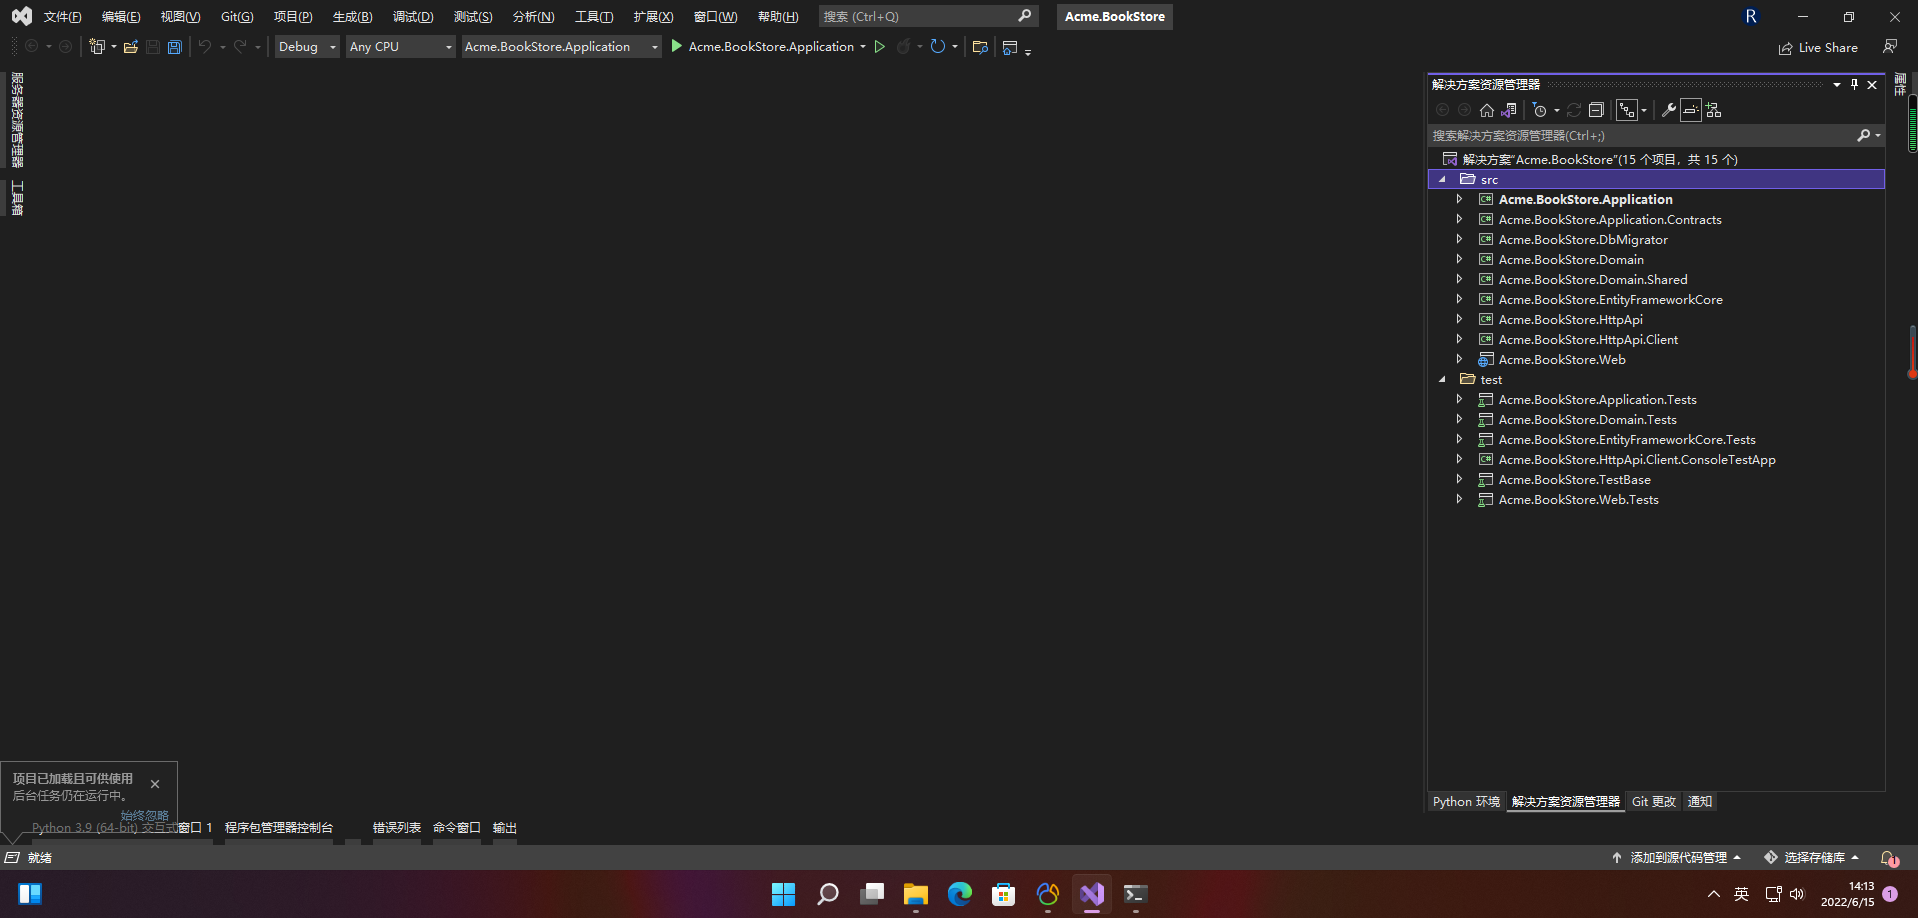The width and height of the screenshot is (1918, 918).
Task: Open the Git(G) menu
Action: (237, 17)
